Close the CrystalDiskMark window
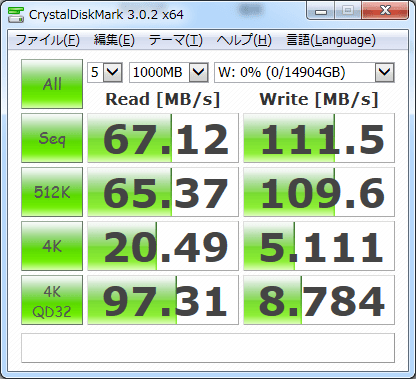This screenshot has height=379, width=416. (x=385, y=11)
